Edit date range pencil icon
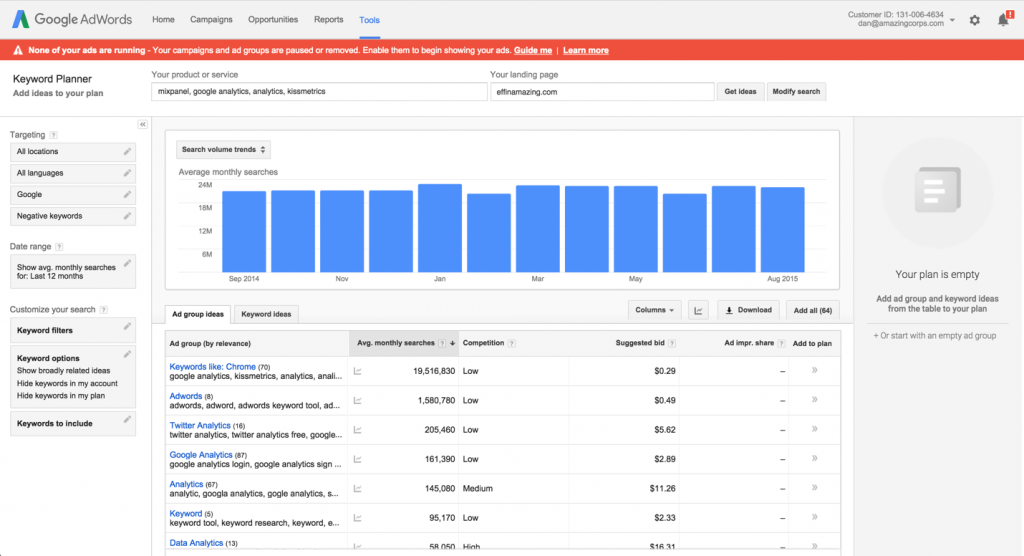This screenshot has width=1024, height=556. point(127,263)
